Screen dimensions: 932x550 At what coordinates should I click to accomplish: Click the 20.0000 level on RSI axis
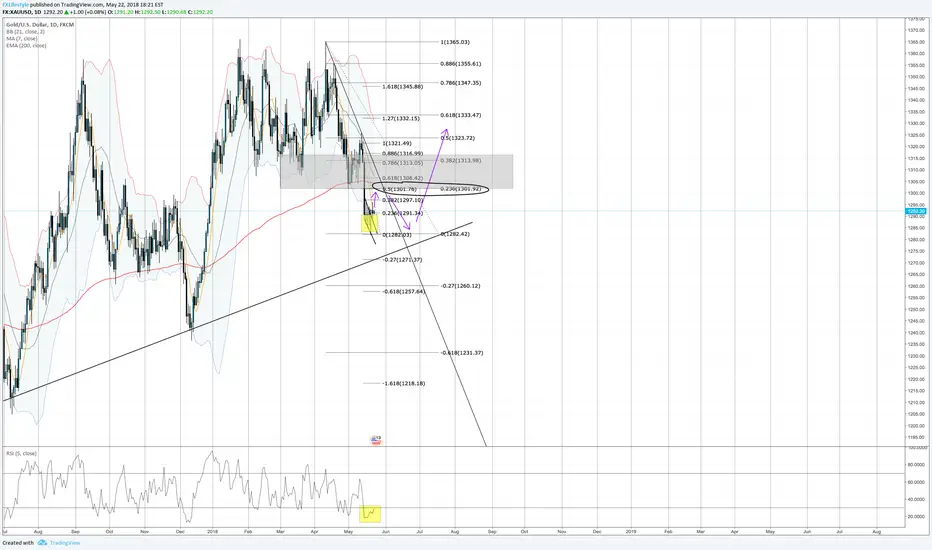coord(915,517)
